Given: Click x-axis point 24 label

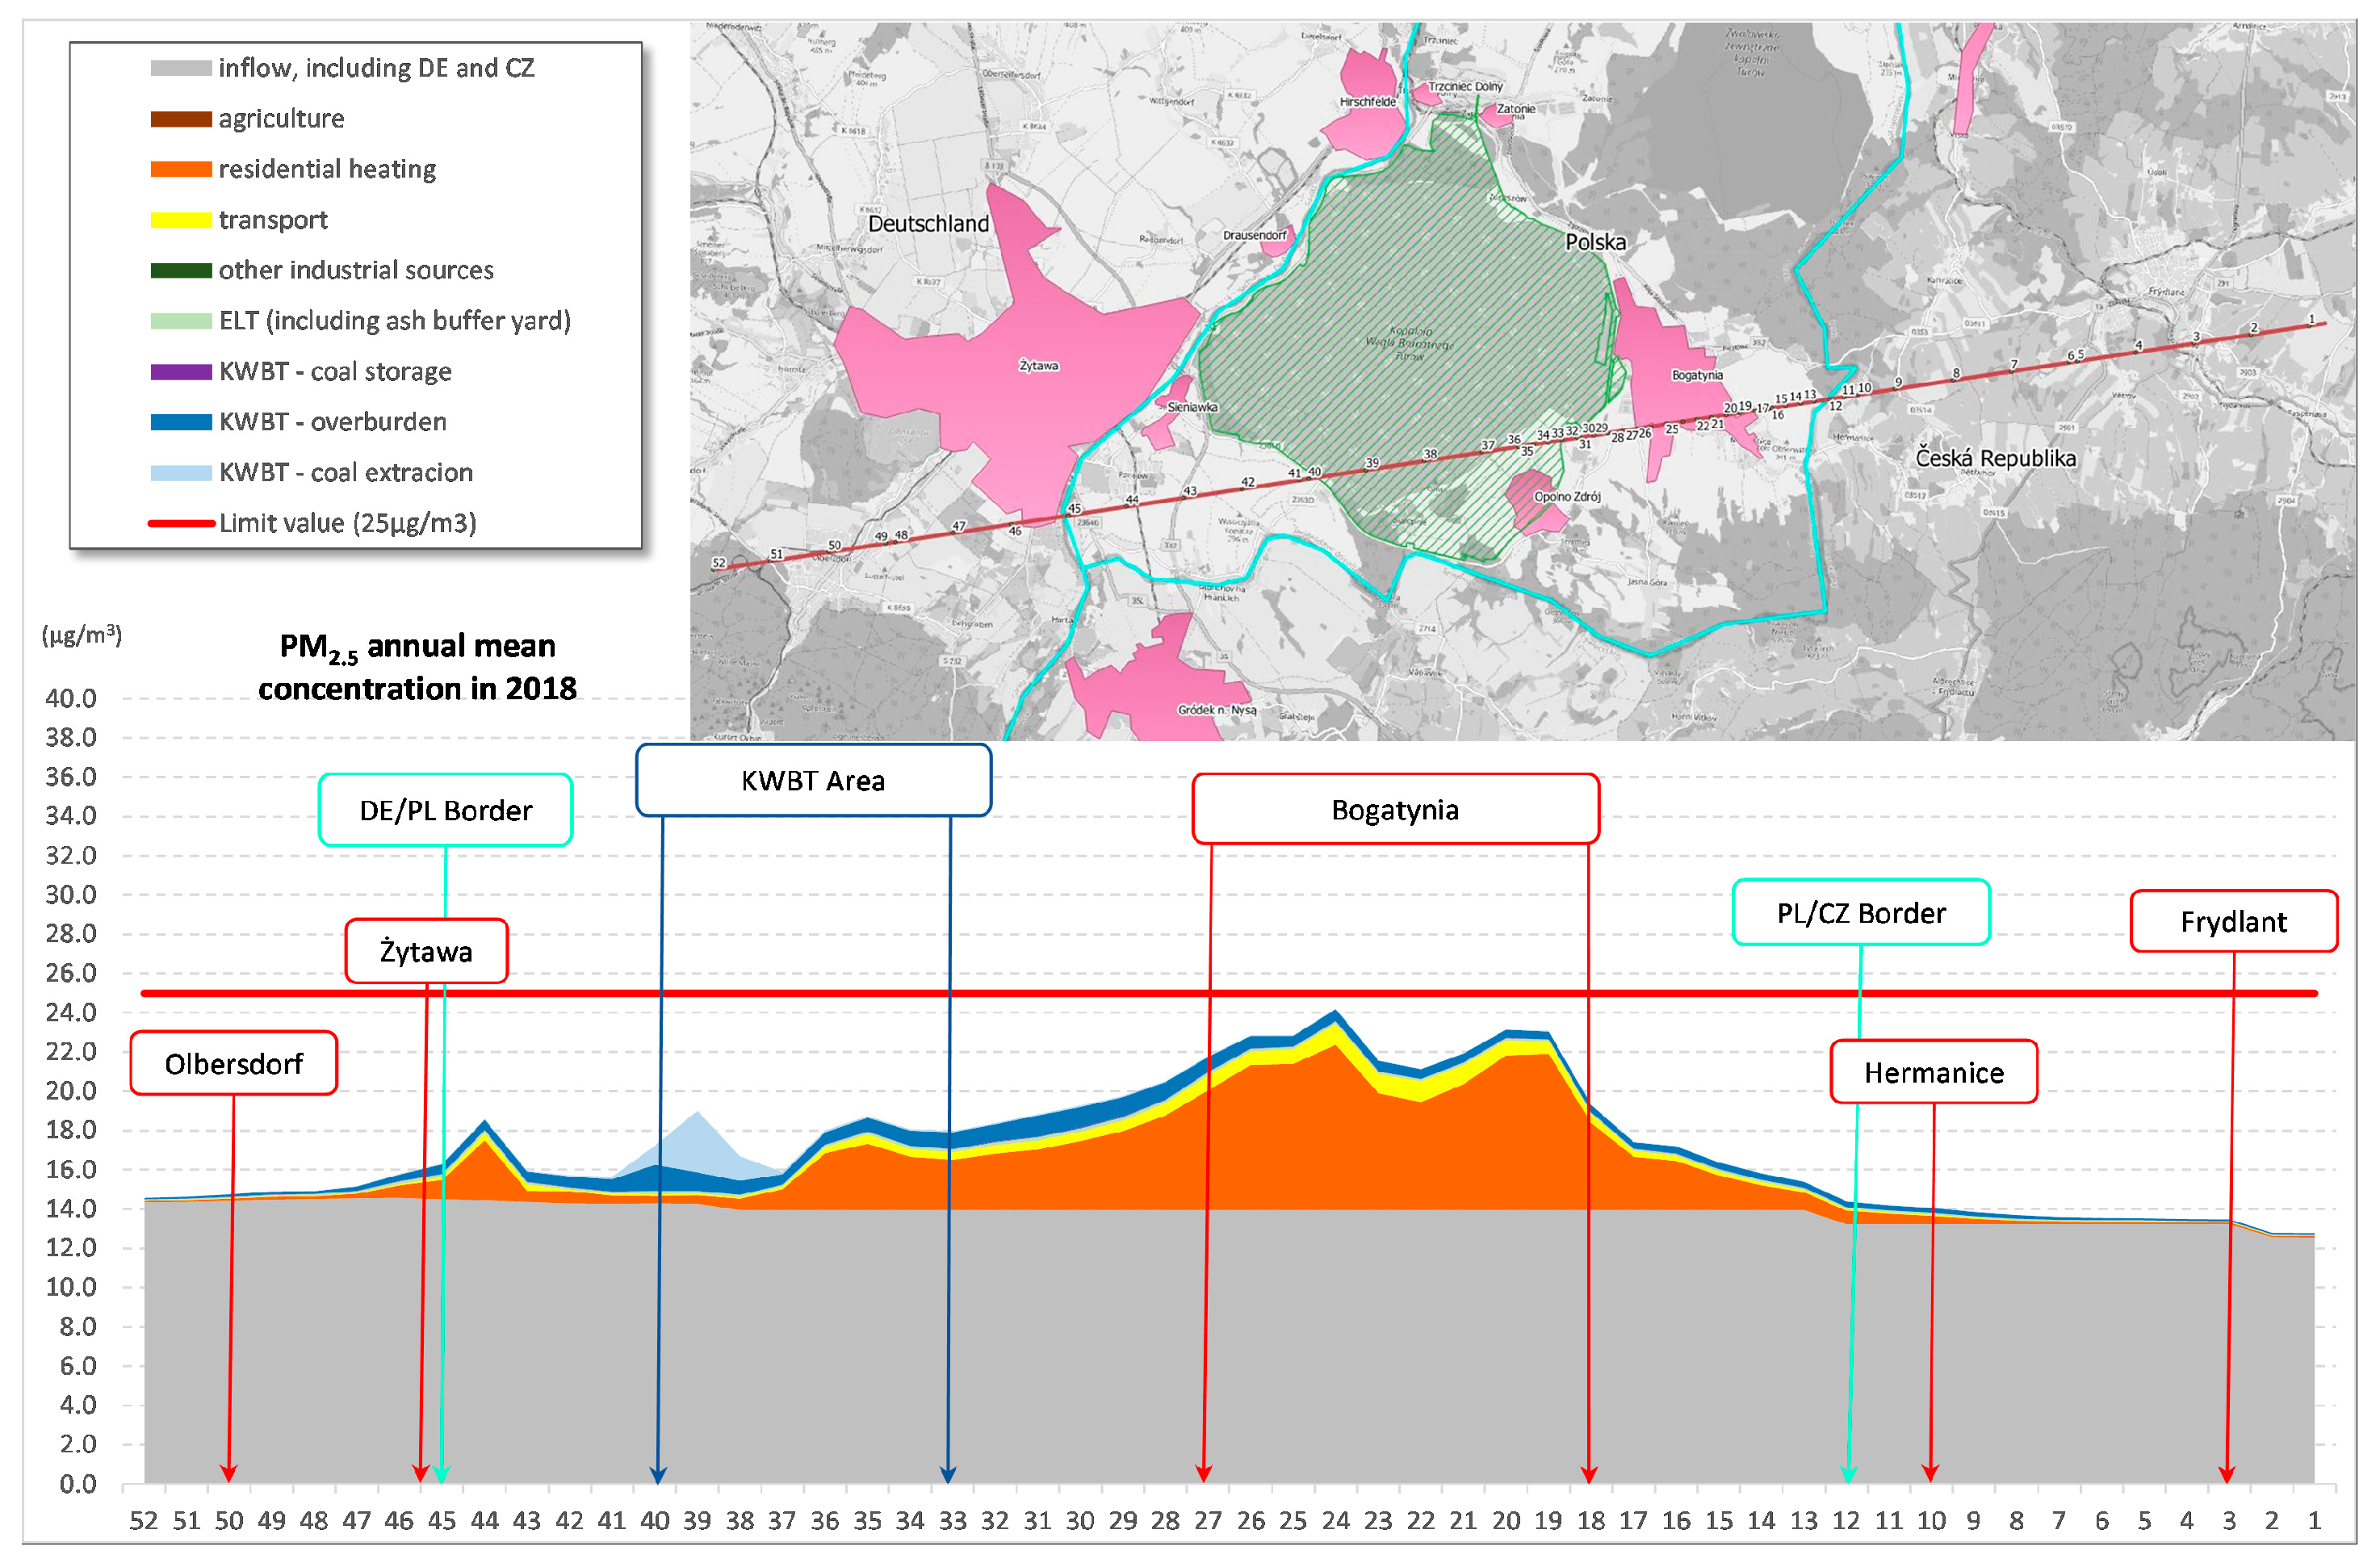Looking at the screenshot, I should (x=1336, y=1521).
